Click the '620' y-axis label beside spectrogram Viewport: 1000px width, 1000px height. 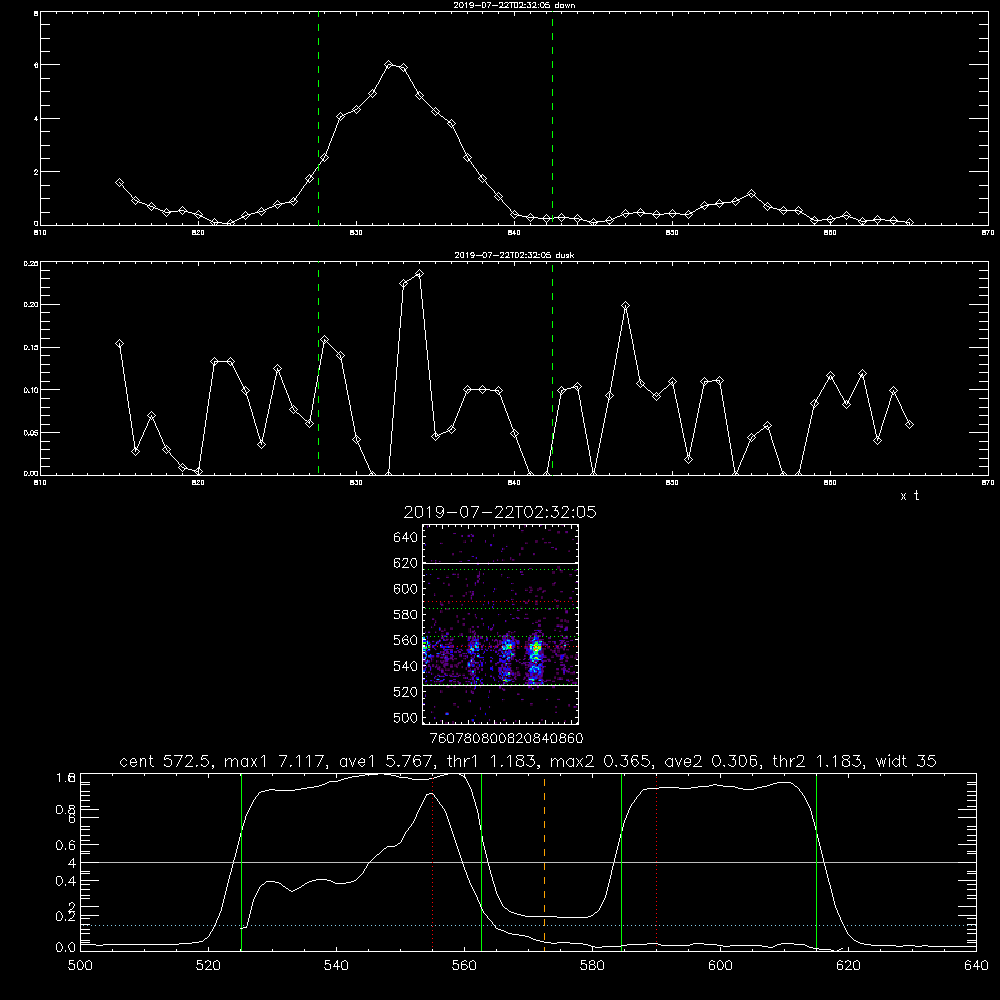click(406, 563)
